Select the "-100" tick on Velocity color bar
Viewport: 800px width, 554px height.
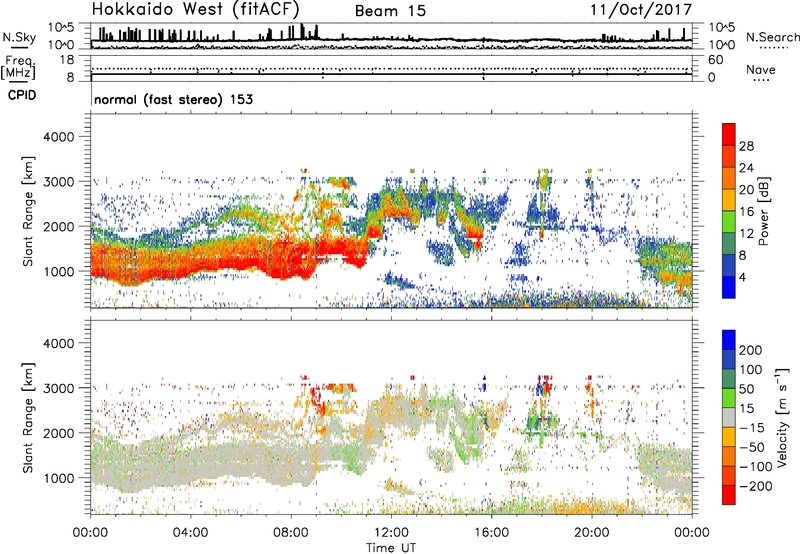(756, 467)
